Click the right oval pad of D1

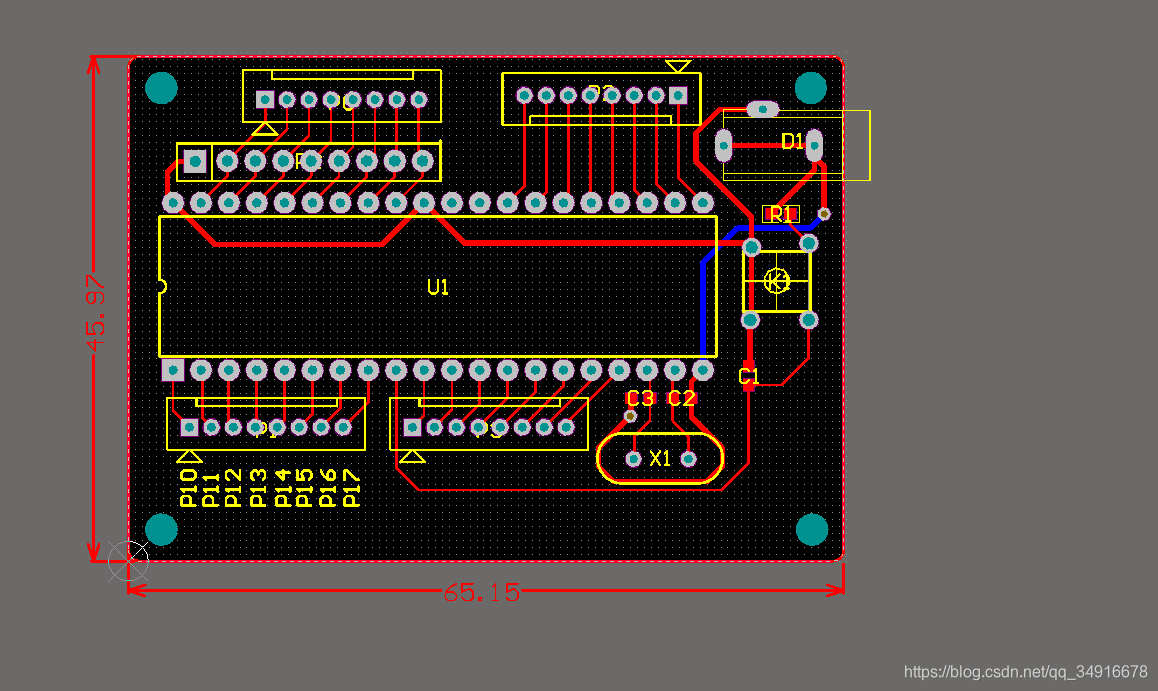(814, 145)
